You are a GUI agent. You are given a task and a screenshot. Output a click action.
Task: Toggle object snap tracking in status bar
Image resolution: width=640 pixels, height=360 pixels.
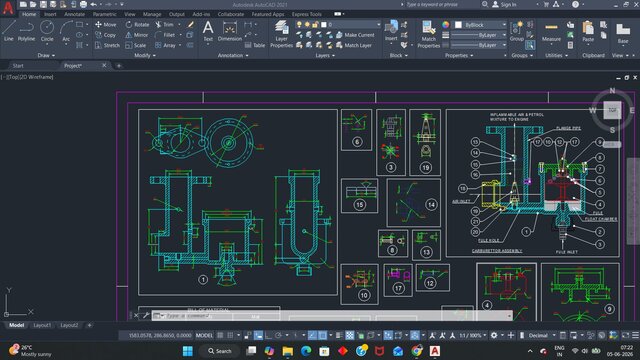[x=312, y=336]
